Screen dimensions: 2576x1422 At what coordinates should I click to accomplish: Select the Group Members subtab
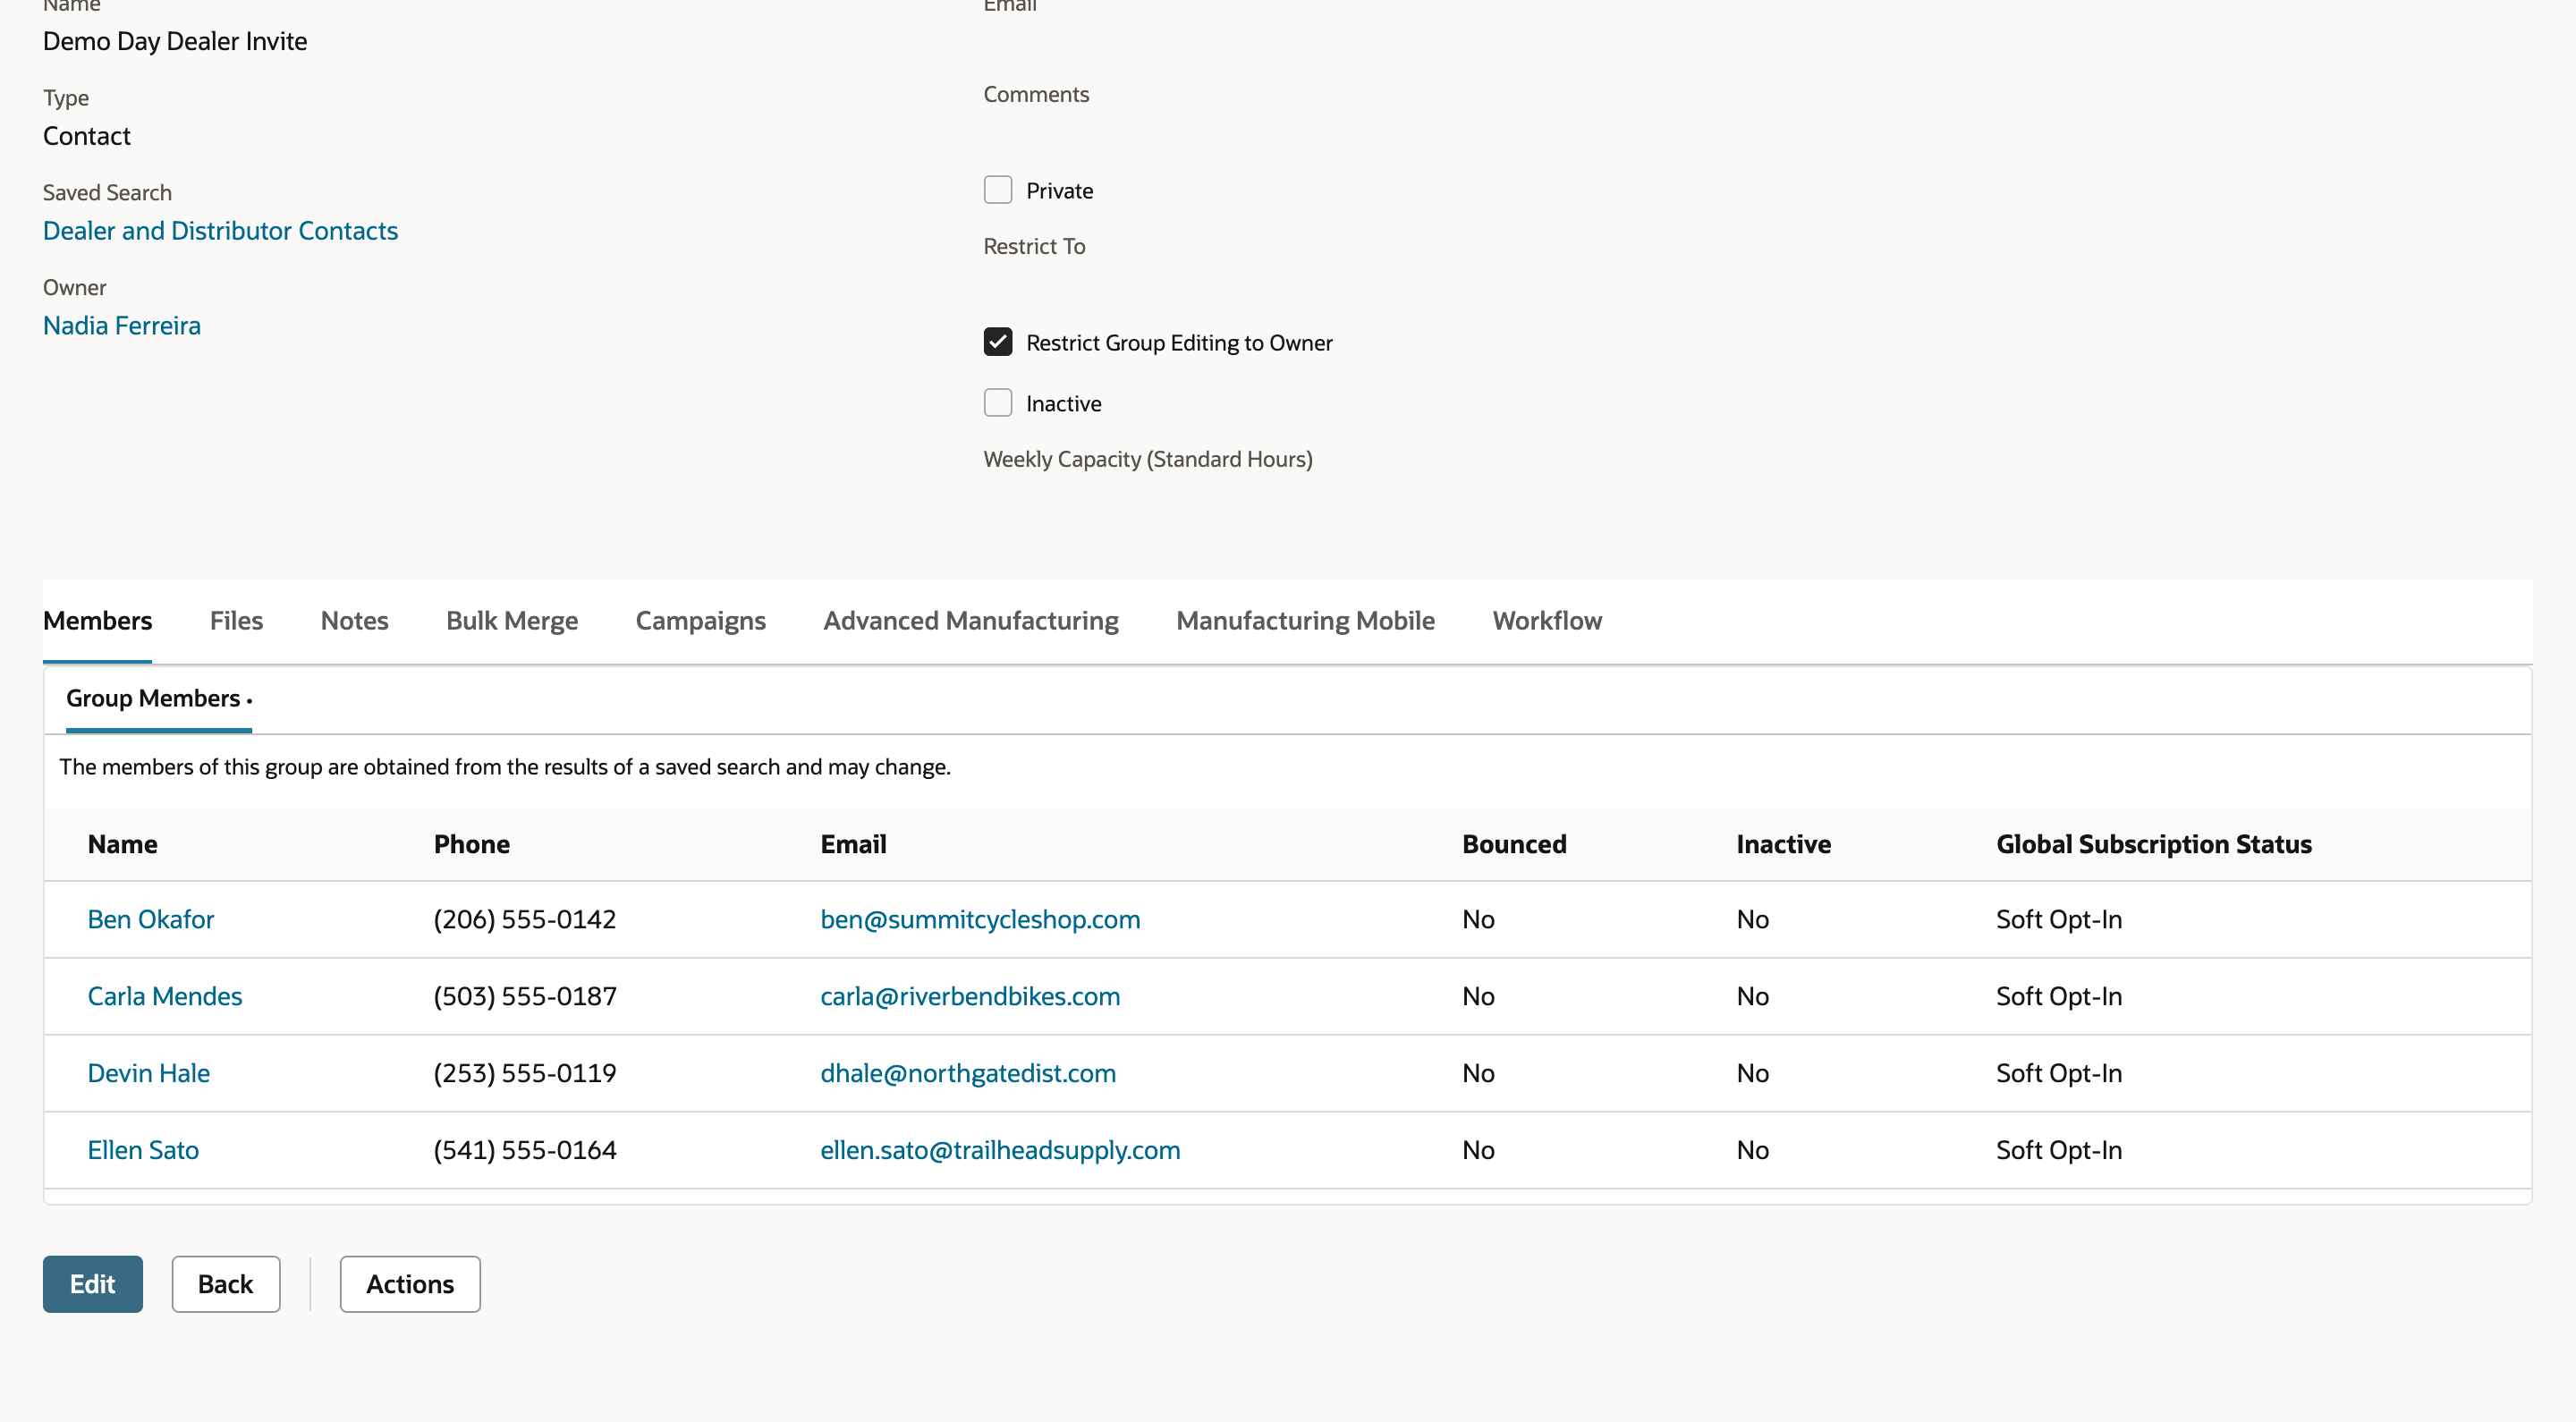click(158, 698)
